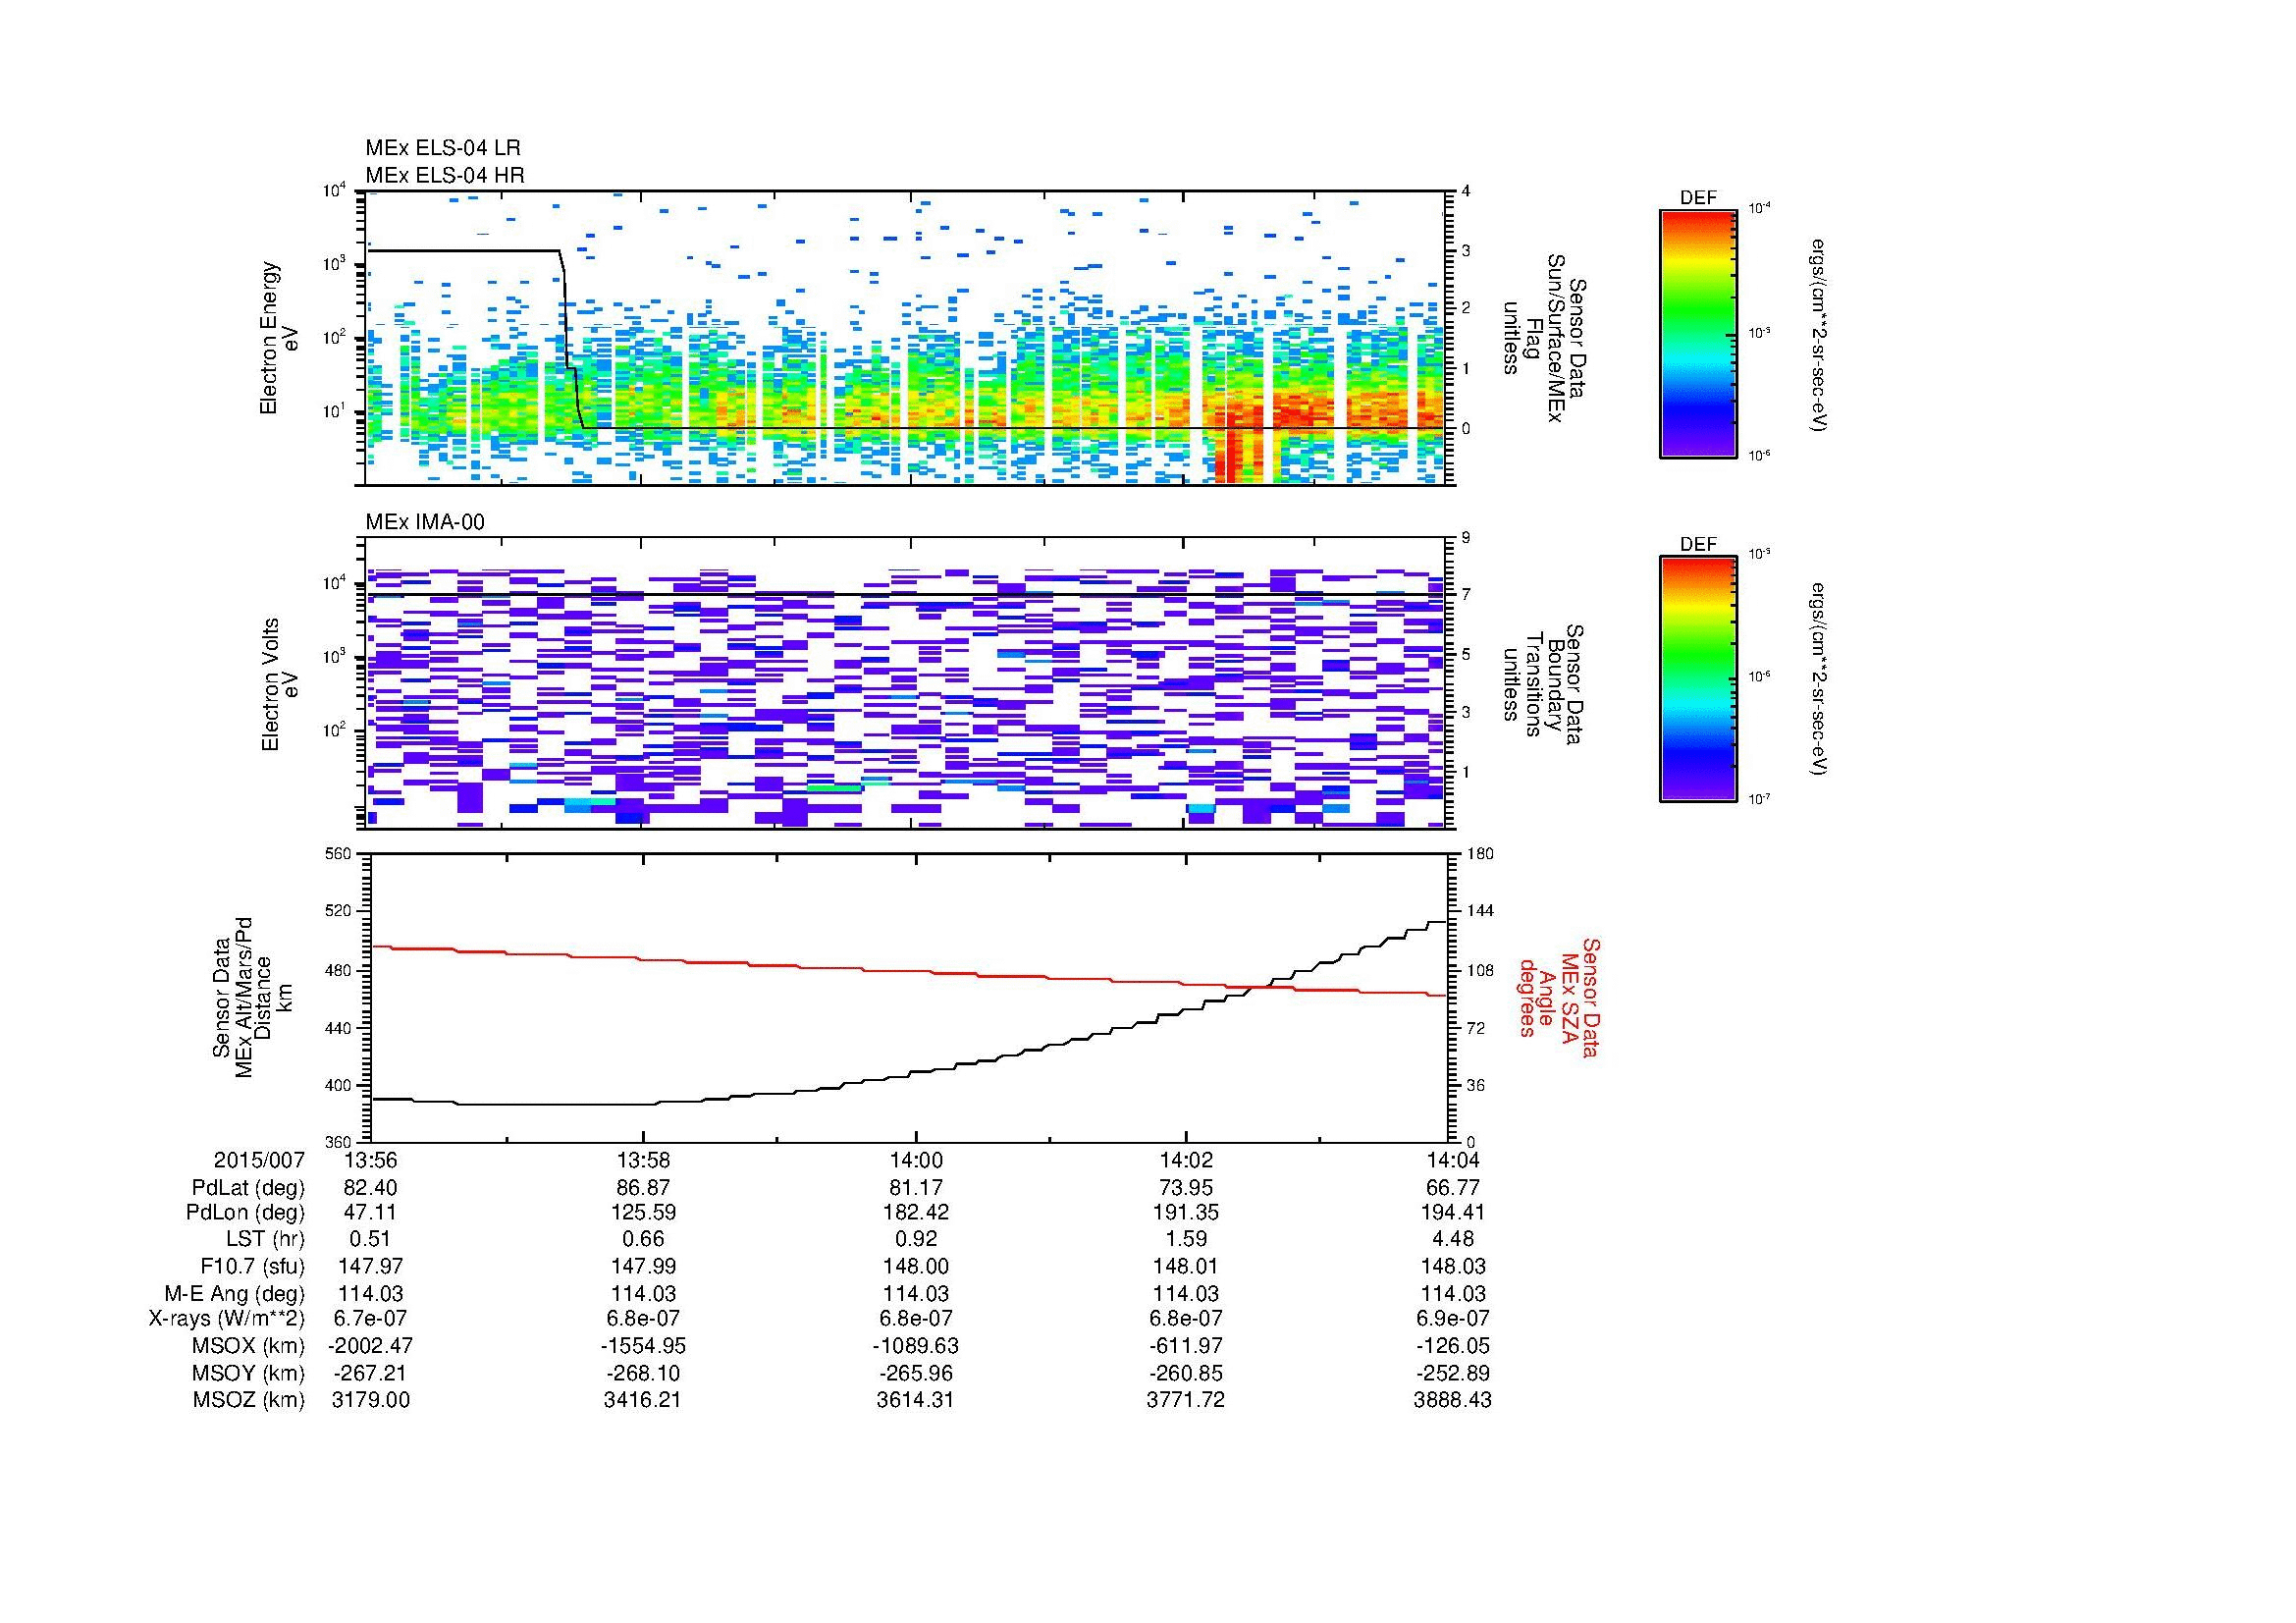Click the lower DEF color bar for IMA

click(1697, 679)
